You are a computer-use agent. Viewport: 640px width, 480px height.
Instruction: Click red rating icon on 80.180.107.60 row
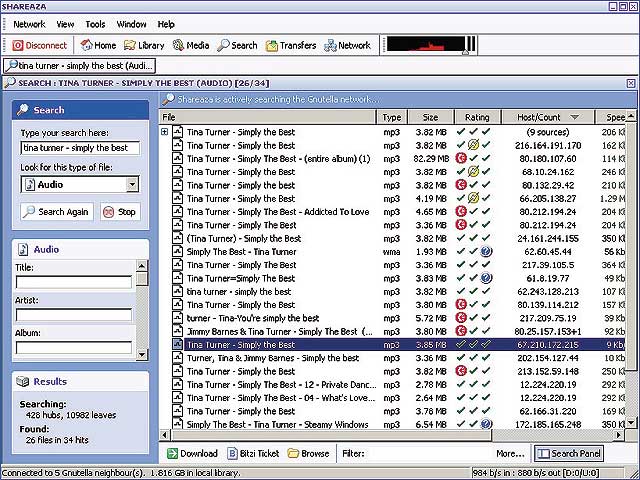point(461,158)
